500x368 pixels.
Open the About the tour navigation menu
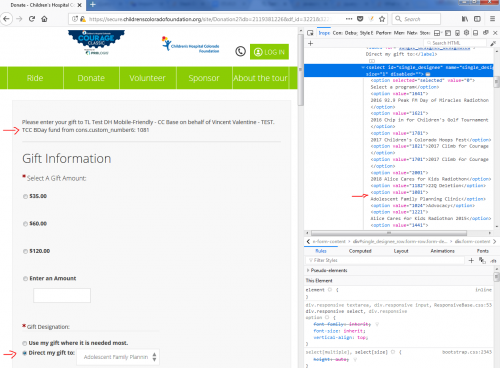point(260,78)
